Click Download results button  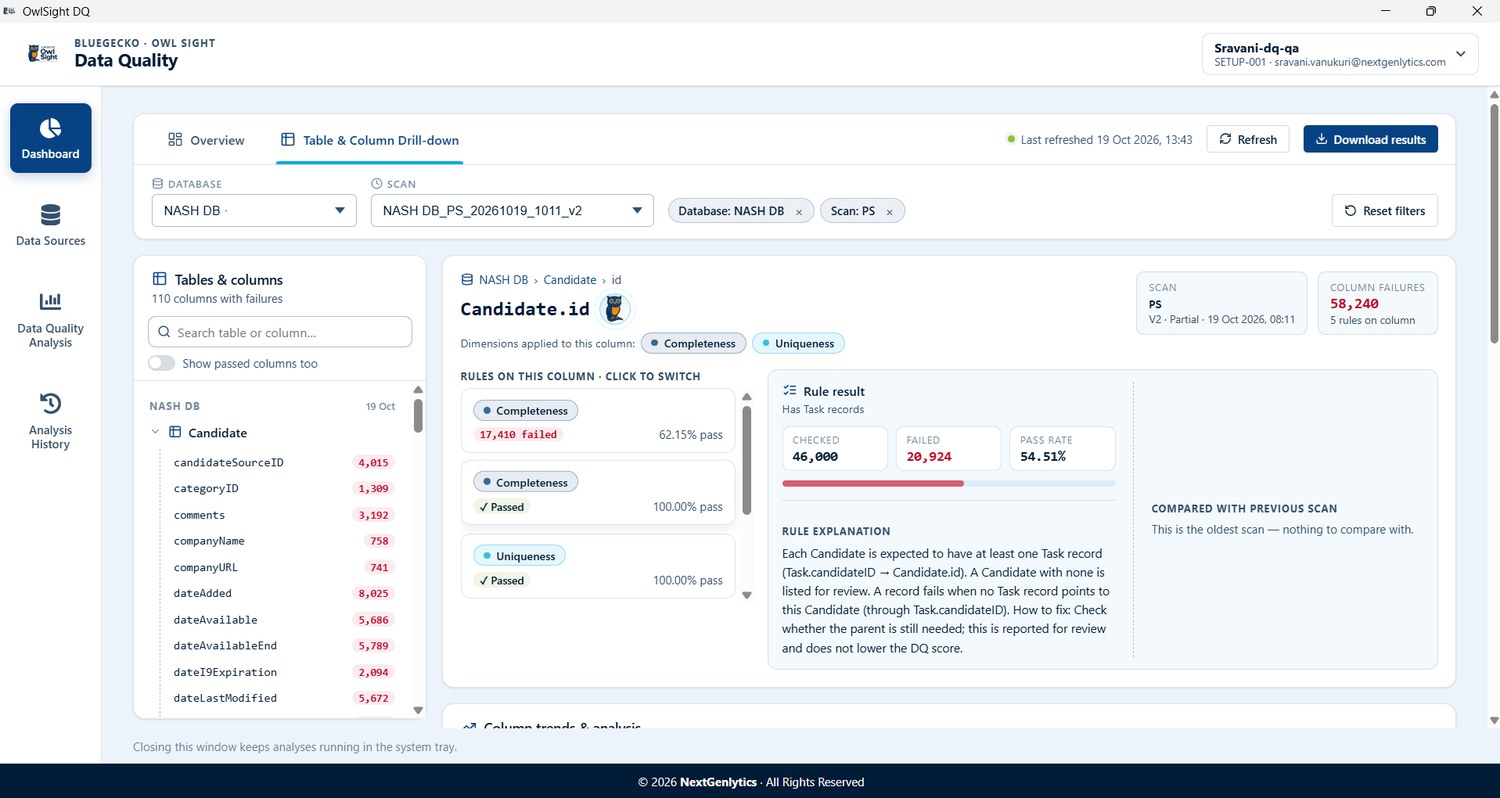tap(1371, 139)
